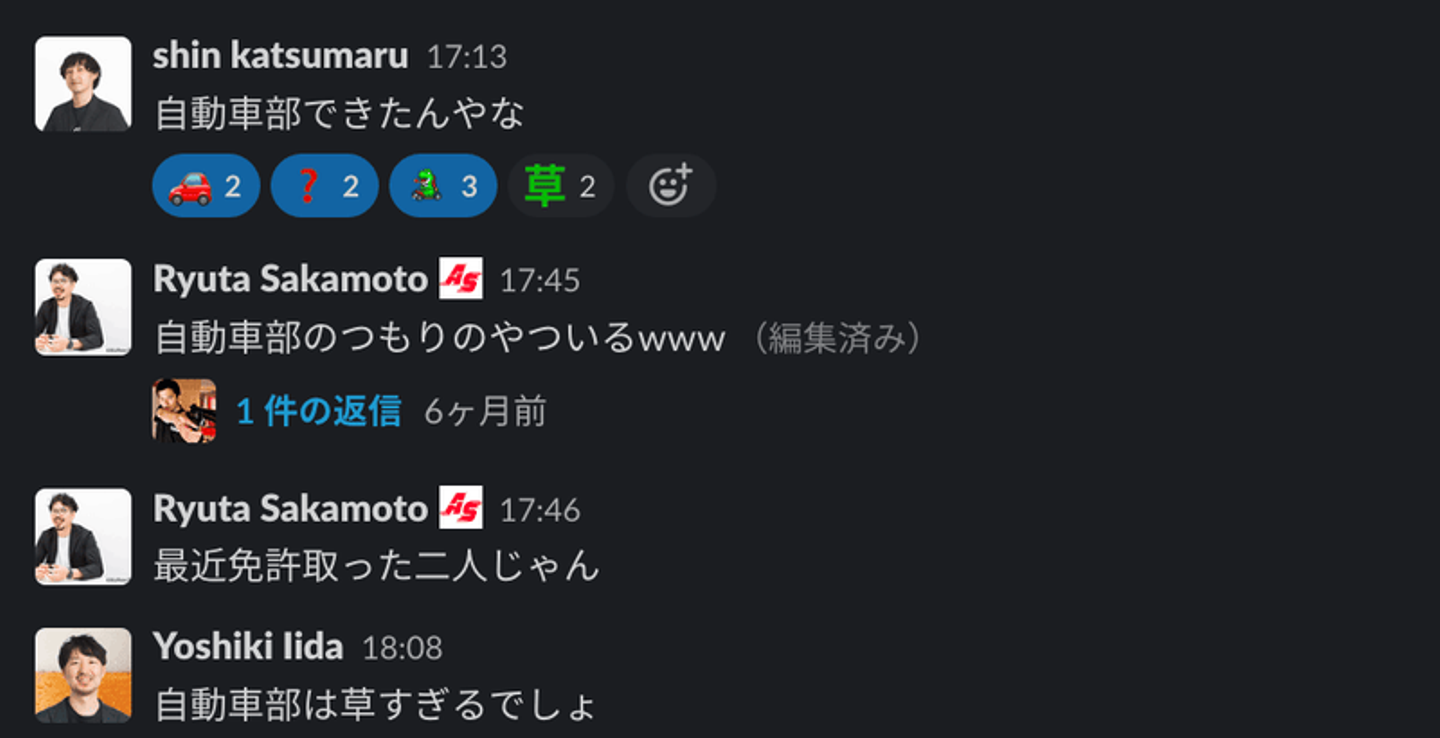
Task: Open the 17:45 timestamp link
Action: pos(540,280)
